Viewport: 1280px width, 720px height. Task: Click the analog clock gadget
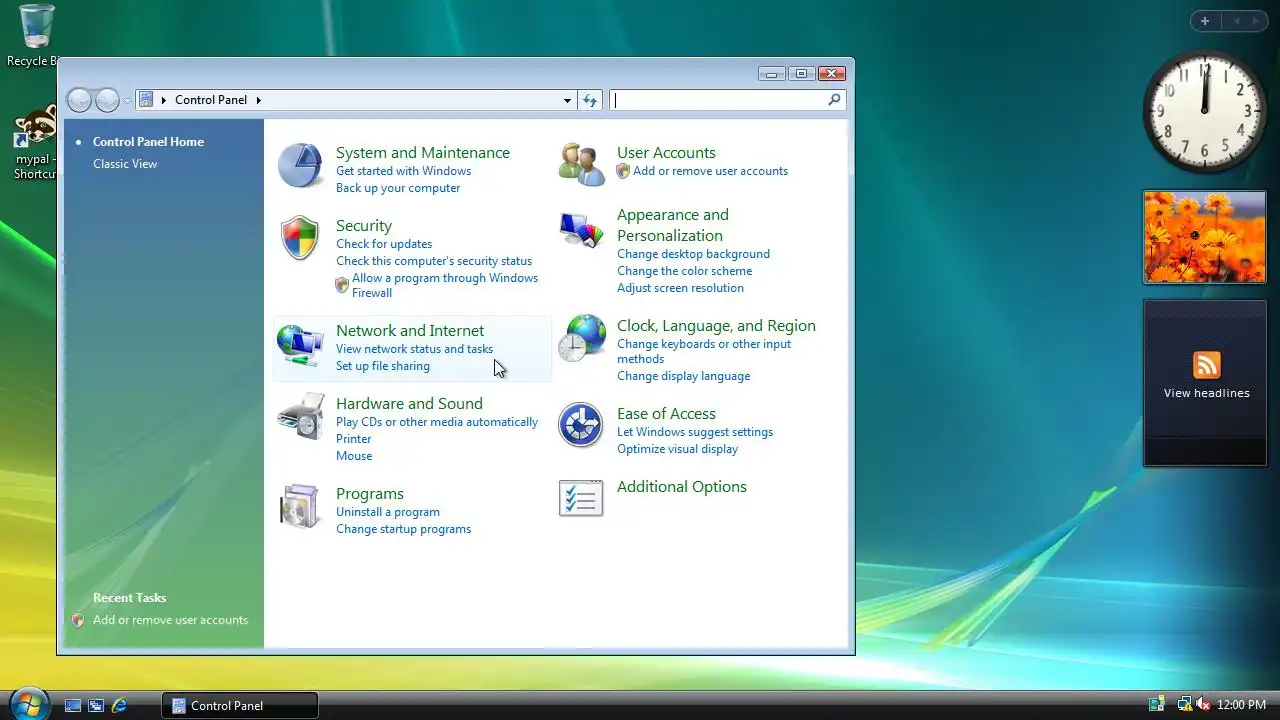coord(1205,112)
